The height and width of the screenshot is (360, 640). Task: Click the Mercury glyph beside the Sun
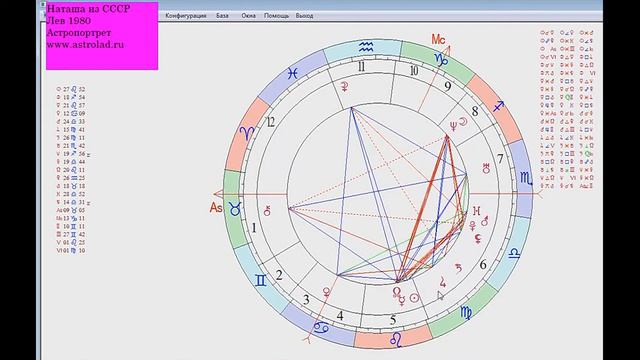[402, 301]
